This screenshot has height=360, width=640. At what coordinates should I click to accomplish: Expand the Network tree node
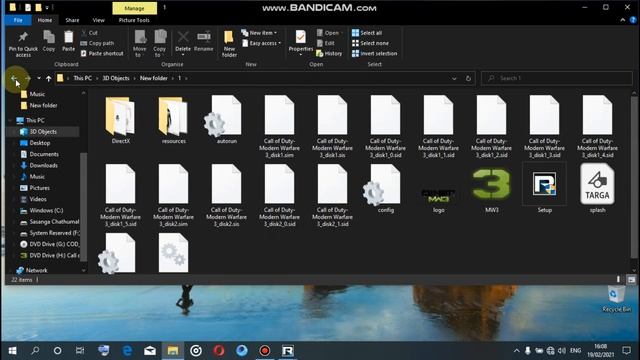(10, 270)
